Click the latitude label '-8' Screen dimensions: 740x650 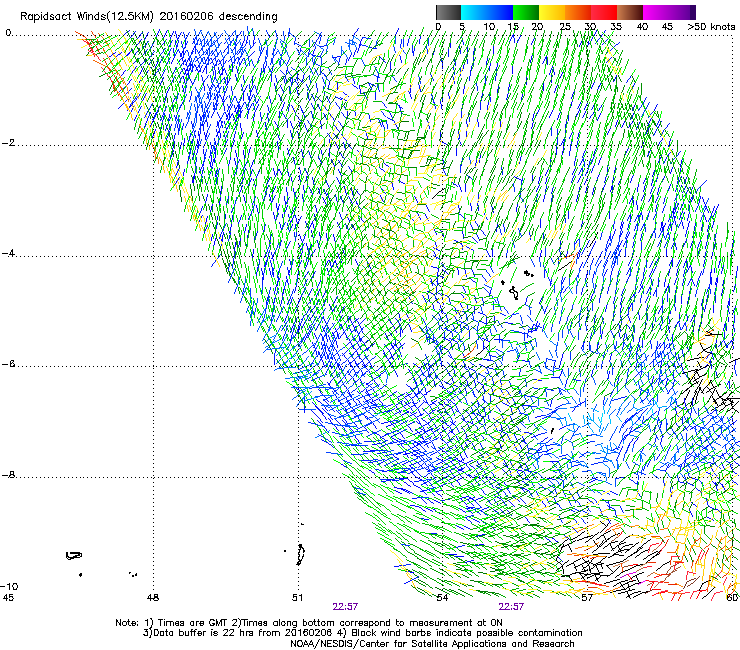[x=8, y=475]
